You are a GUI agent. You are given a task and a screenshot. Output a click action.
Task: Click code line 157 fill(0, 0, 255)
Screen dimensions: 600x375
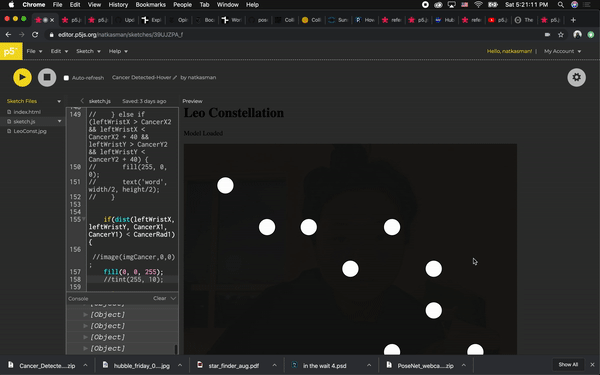click(133, 272)
